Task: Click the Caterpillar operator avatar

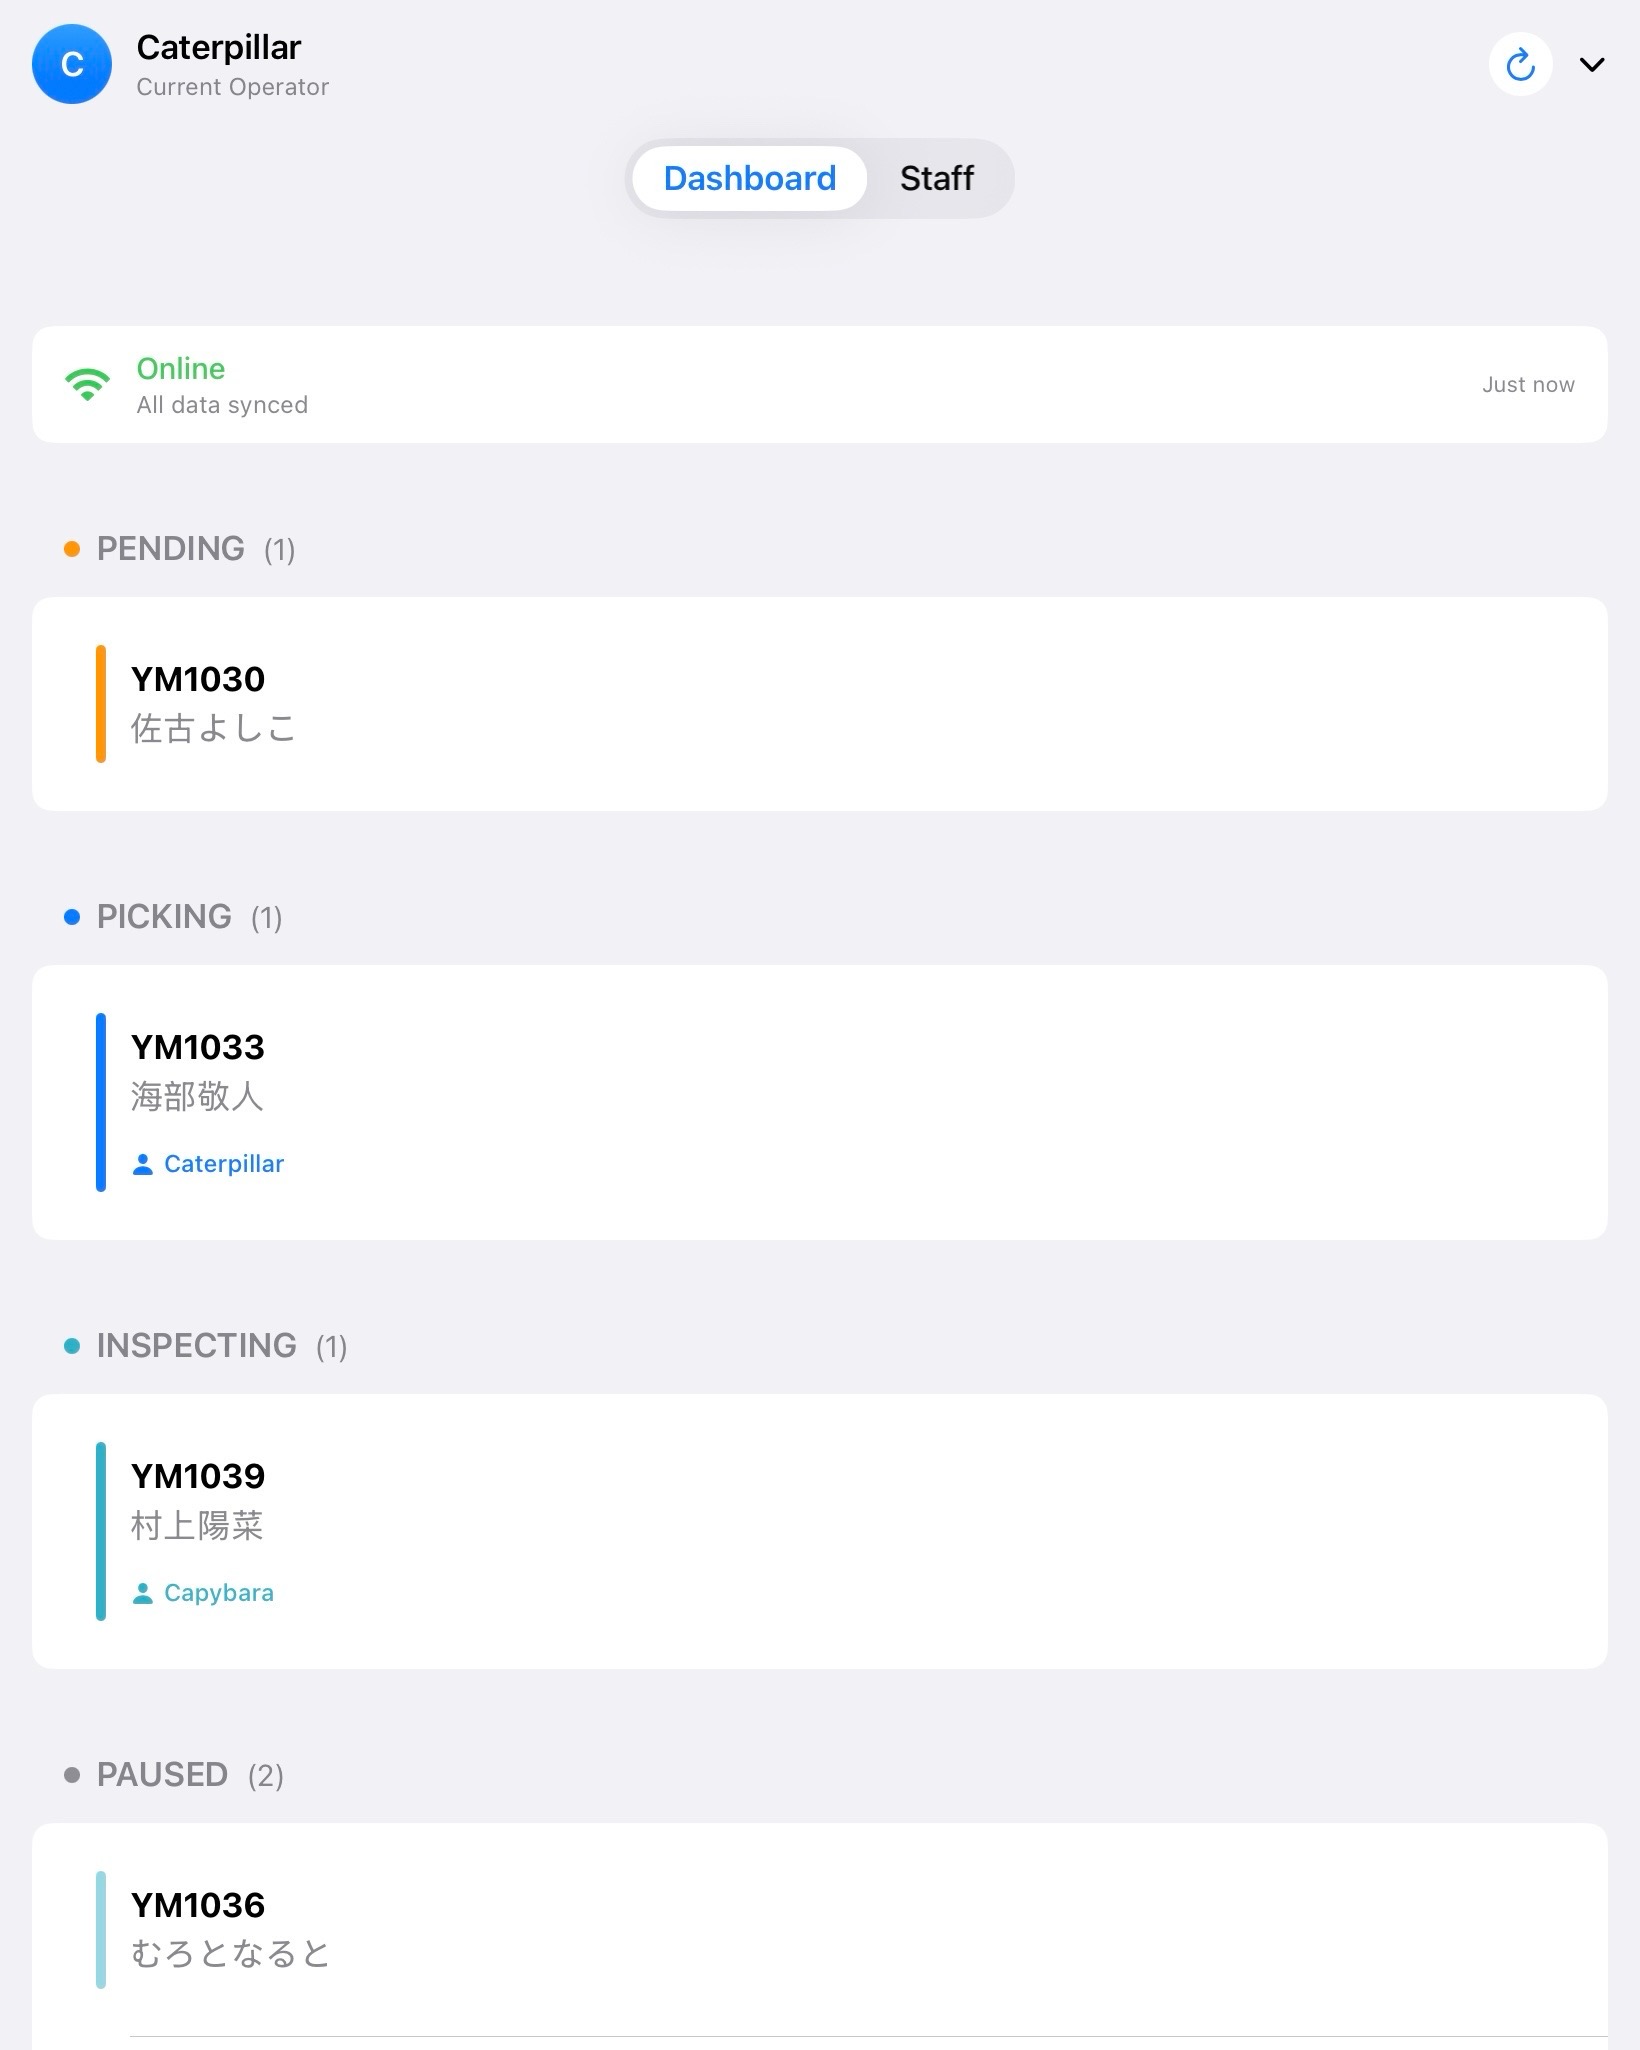Action: pos(72,65)
